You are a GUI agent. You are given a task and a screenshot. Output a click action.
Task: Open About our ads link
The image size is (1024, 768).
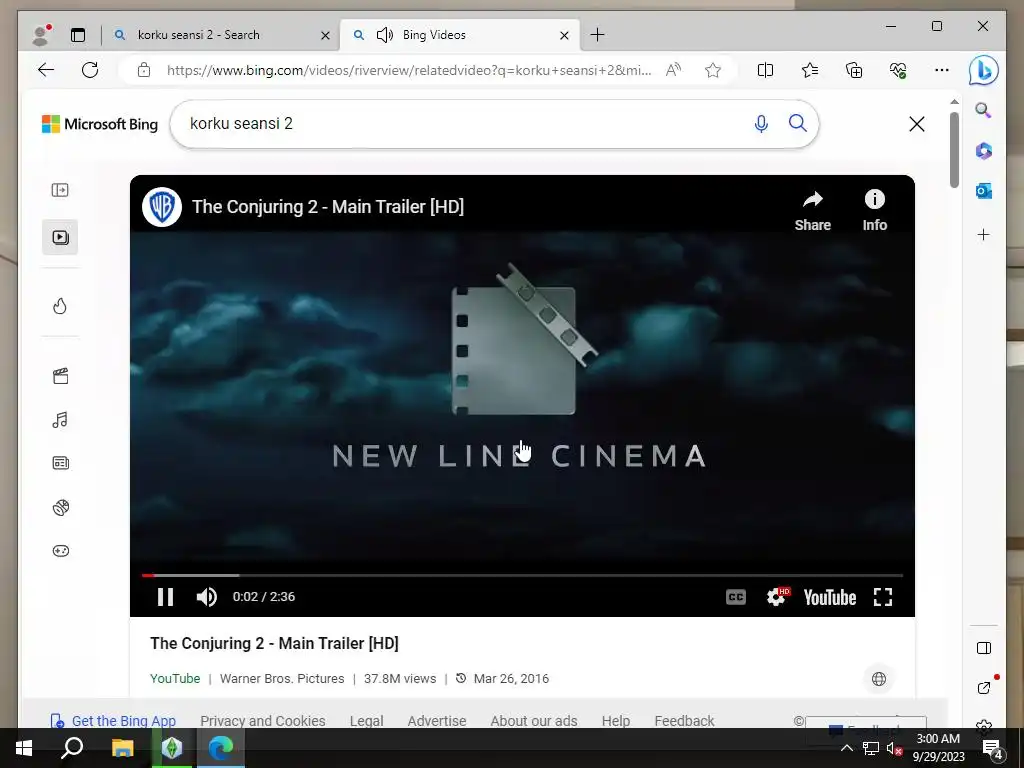[x=534, y=721]
